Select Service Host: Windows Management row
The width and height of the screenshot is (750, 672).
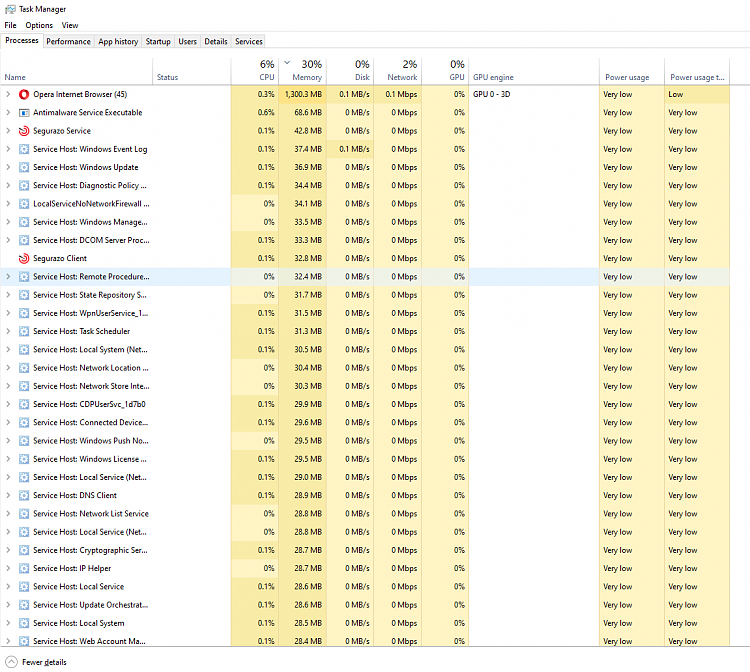coord(365,222)
